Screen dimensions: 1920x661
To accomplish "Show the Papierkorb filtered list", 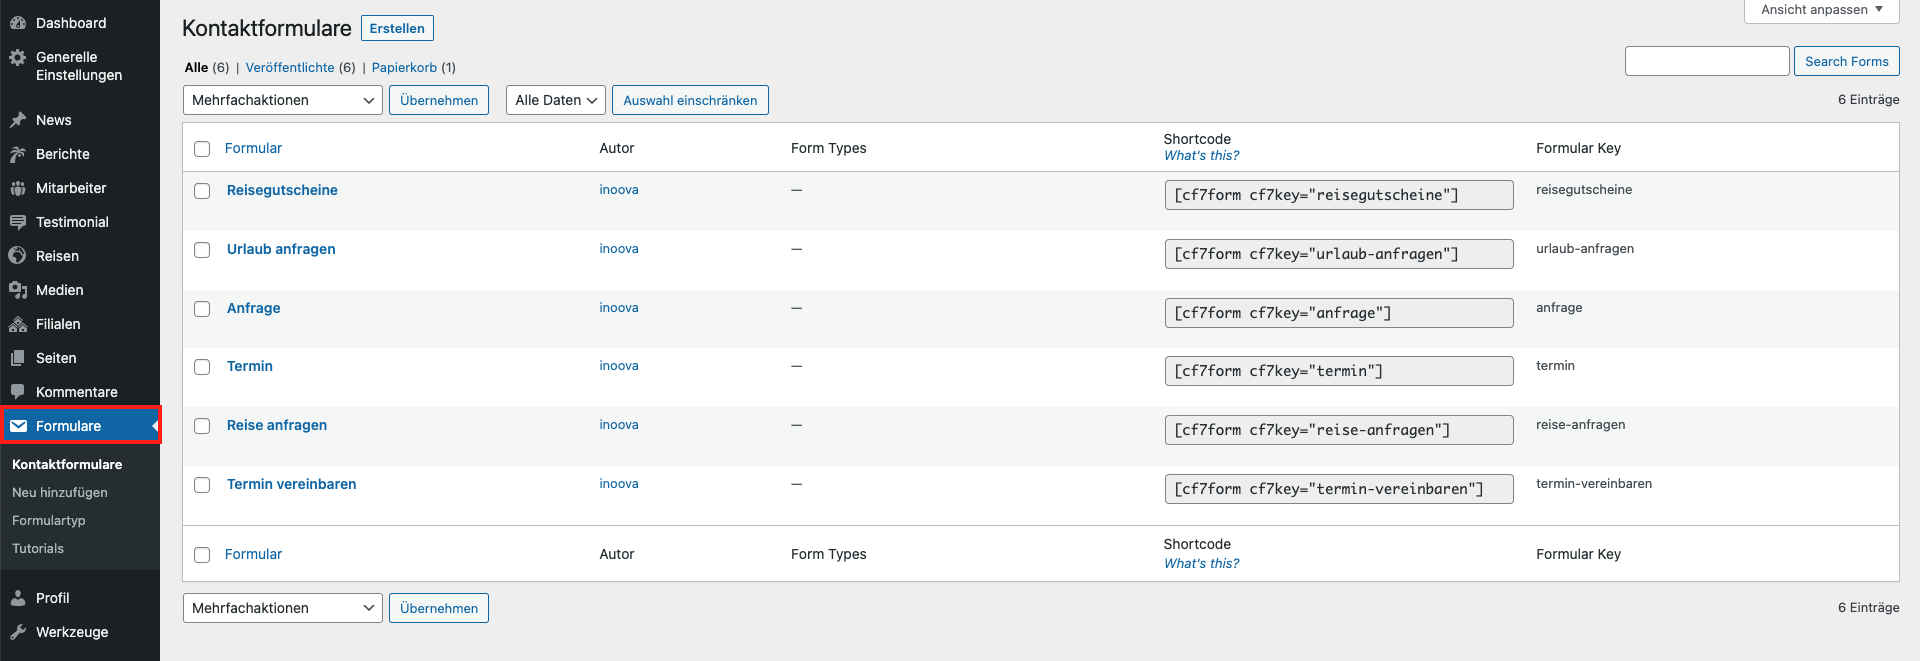I will click(x=404, y=68).
